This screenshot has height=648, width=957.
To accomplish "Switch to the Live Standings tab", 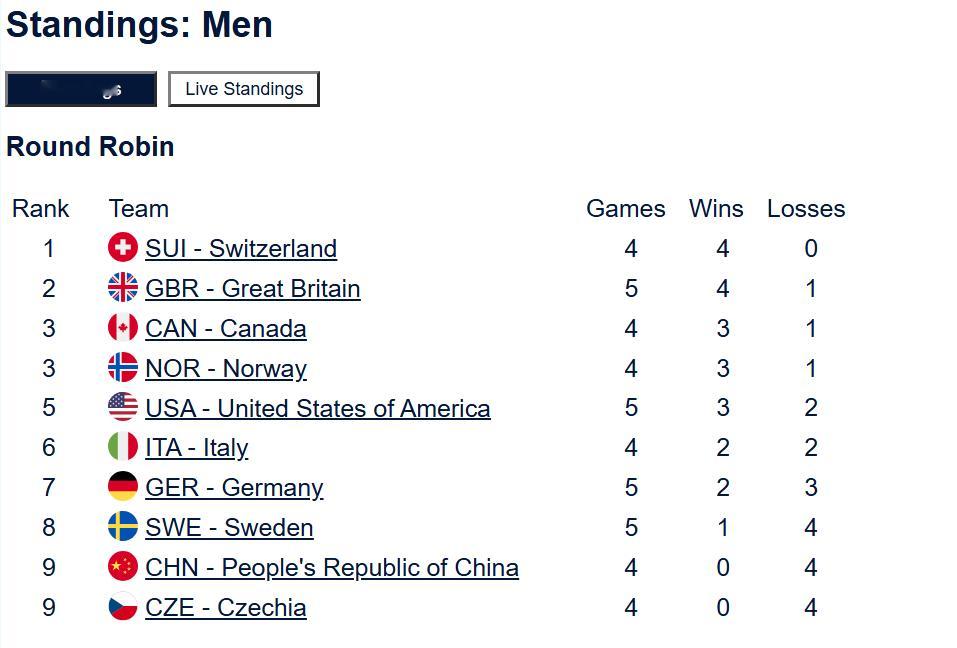I will coord(244,89).
